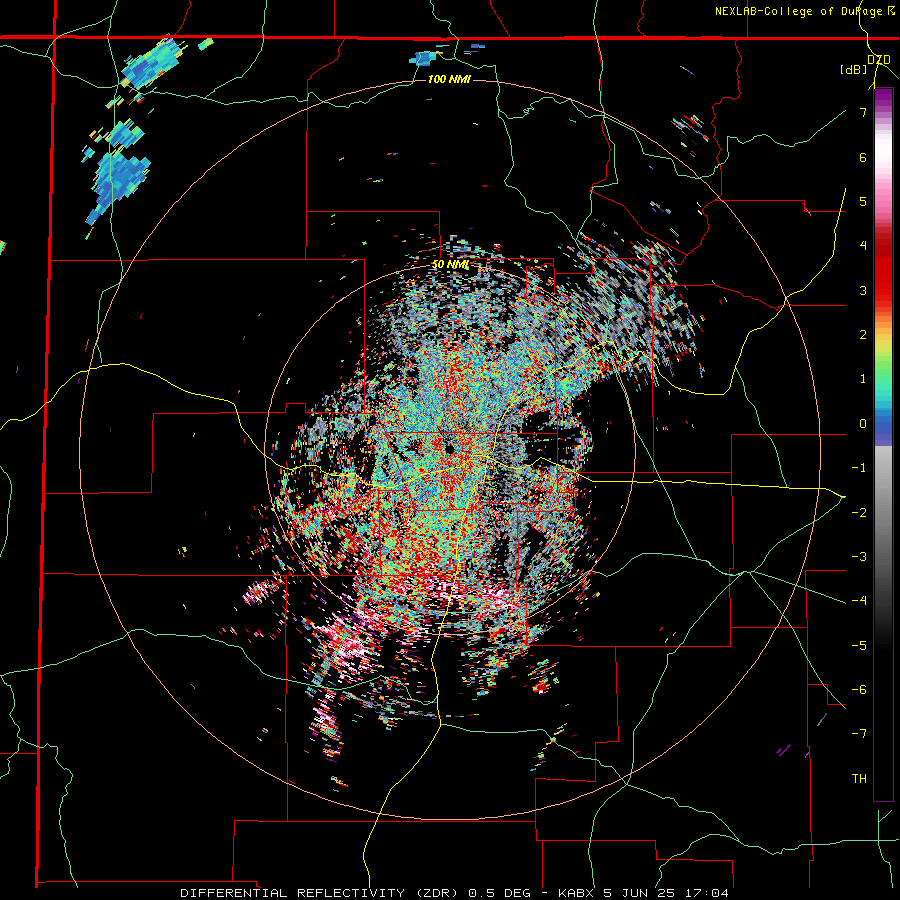Click the black radar site dot at center

[x=449, y=448]
